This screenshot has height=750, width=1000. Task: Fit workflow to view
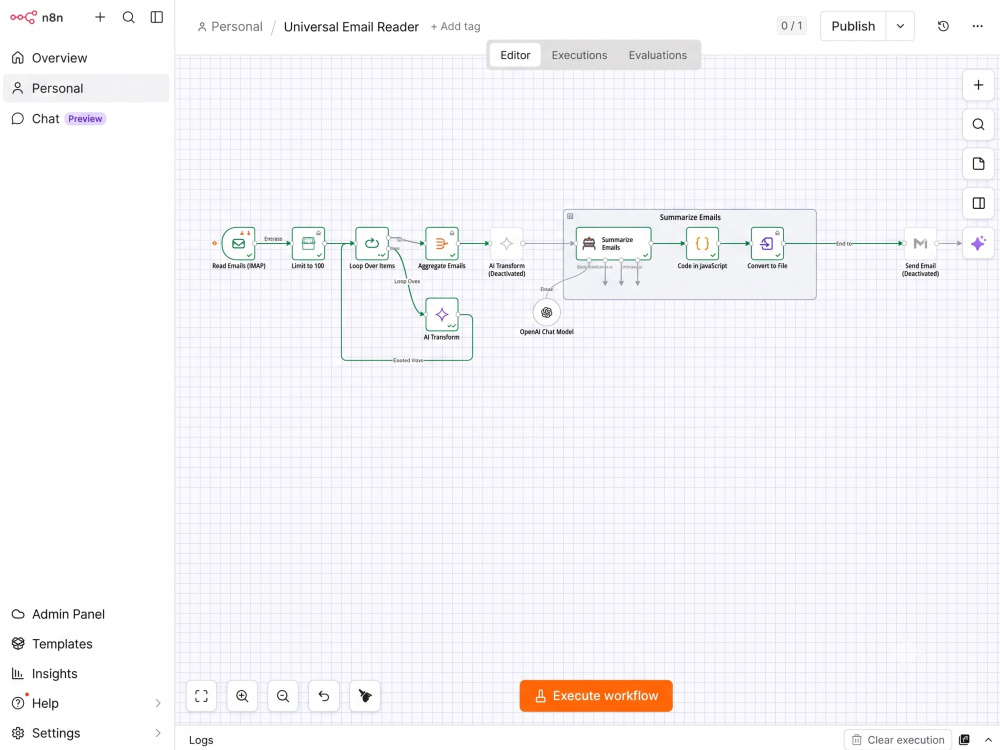202,696
